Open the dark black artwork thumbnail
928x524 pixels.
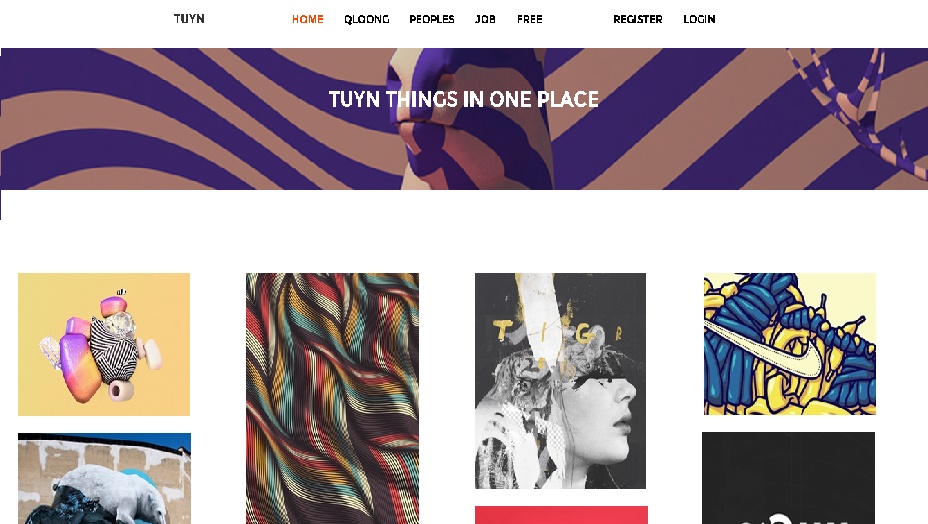click(788, 478)
